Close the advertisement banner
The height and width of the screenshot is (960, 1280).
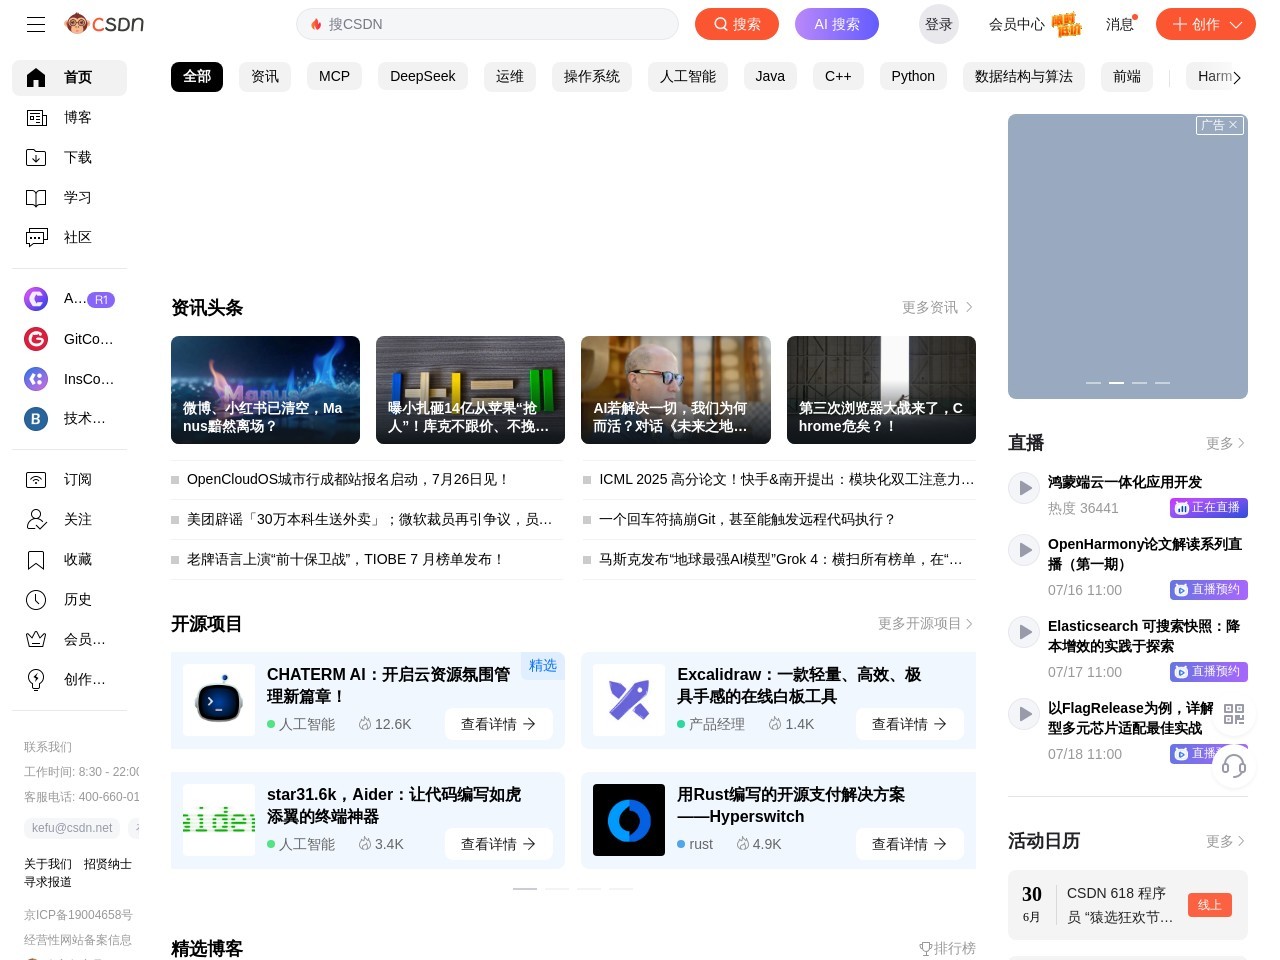click(x=1233, y=125)
